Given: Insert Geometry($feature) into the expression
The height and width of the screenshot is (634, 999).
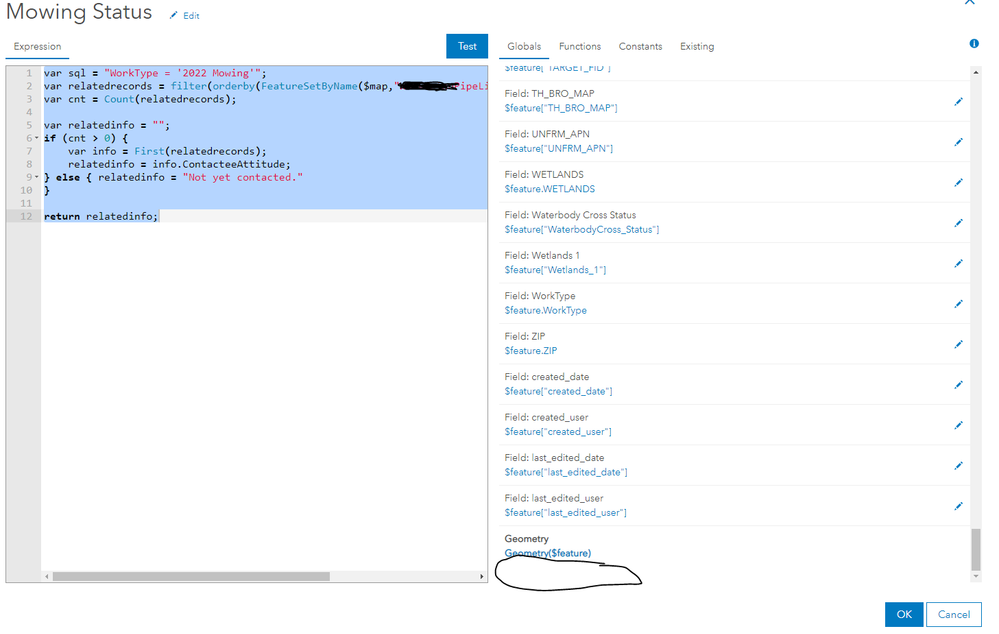Looking at the screenshot, I should click(548, 553).
